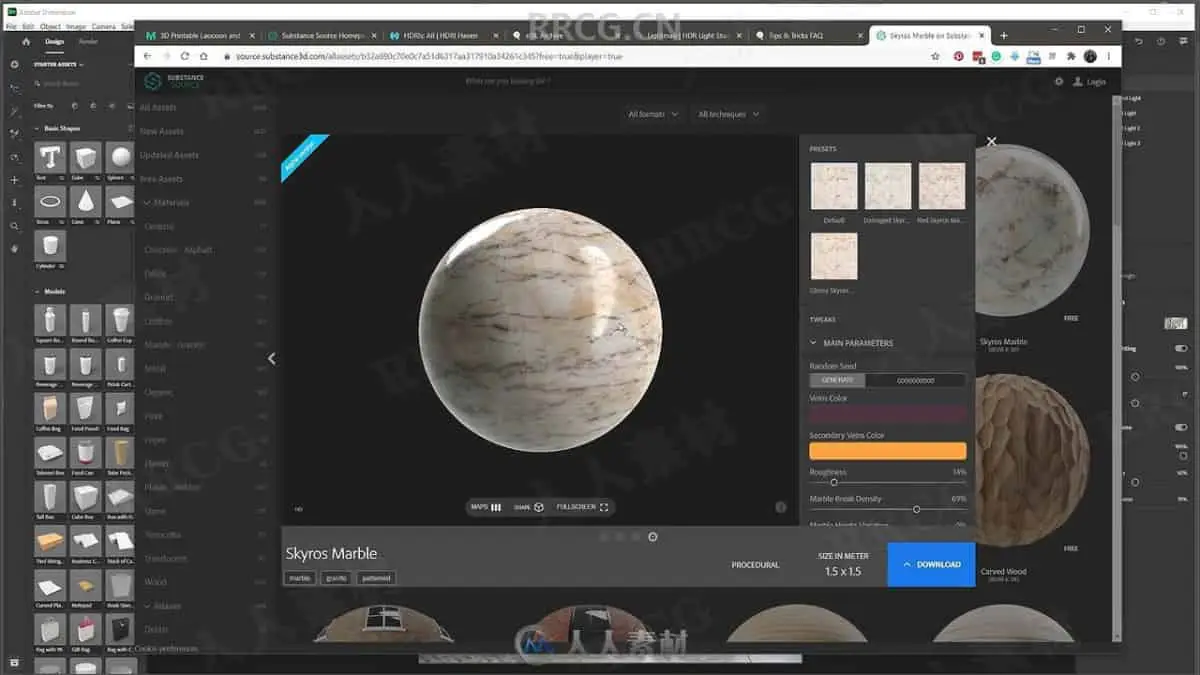The width and height of the screenshot is (1200, 675).
Task: Open the Chrome extensions puzzle icon
Action: point(1073,57)
